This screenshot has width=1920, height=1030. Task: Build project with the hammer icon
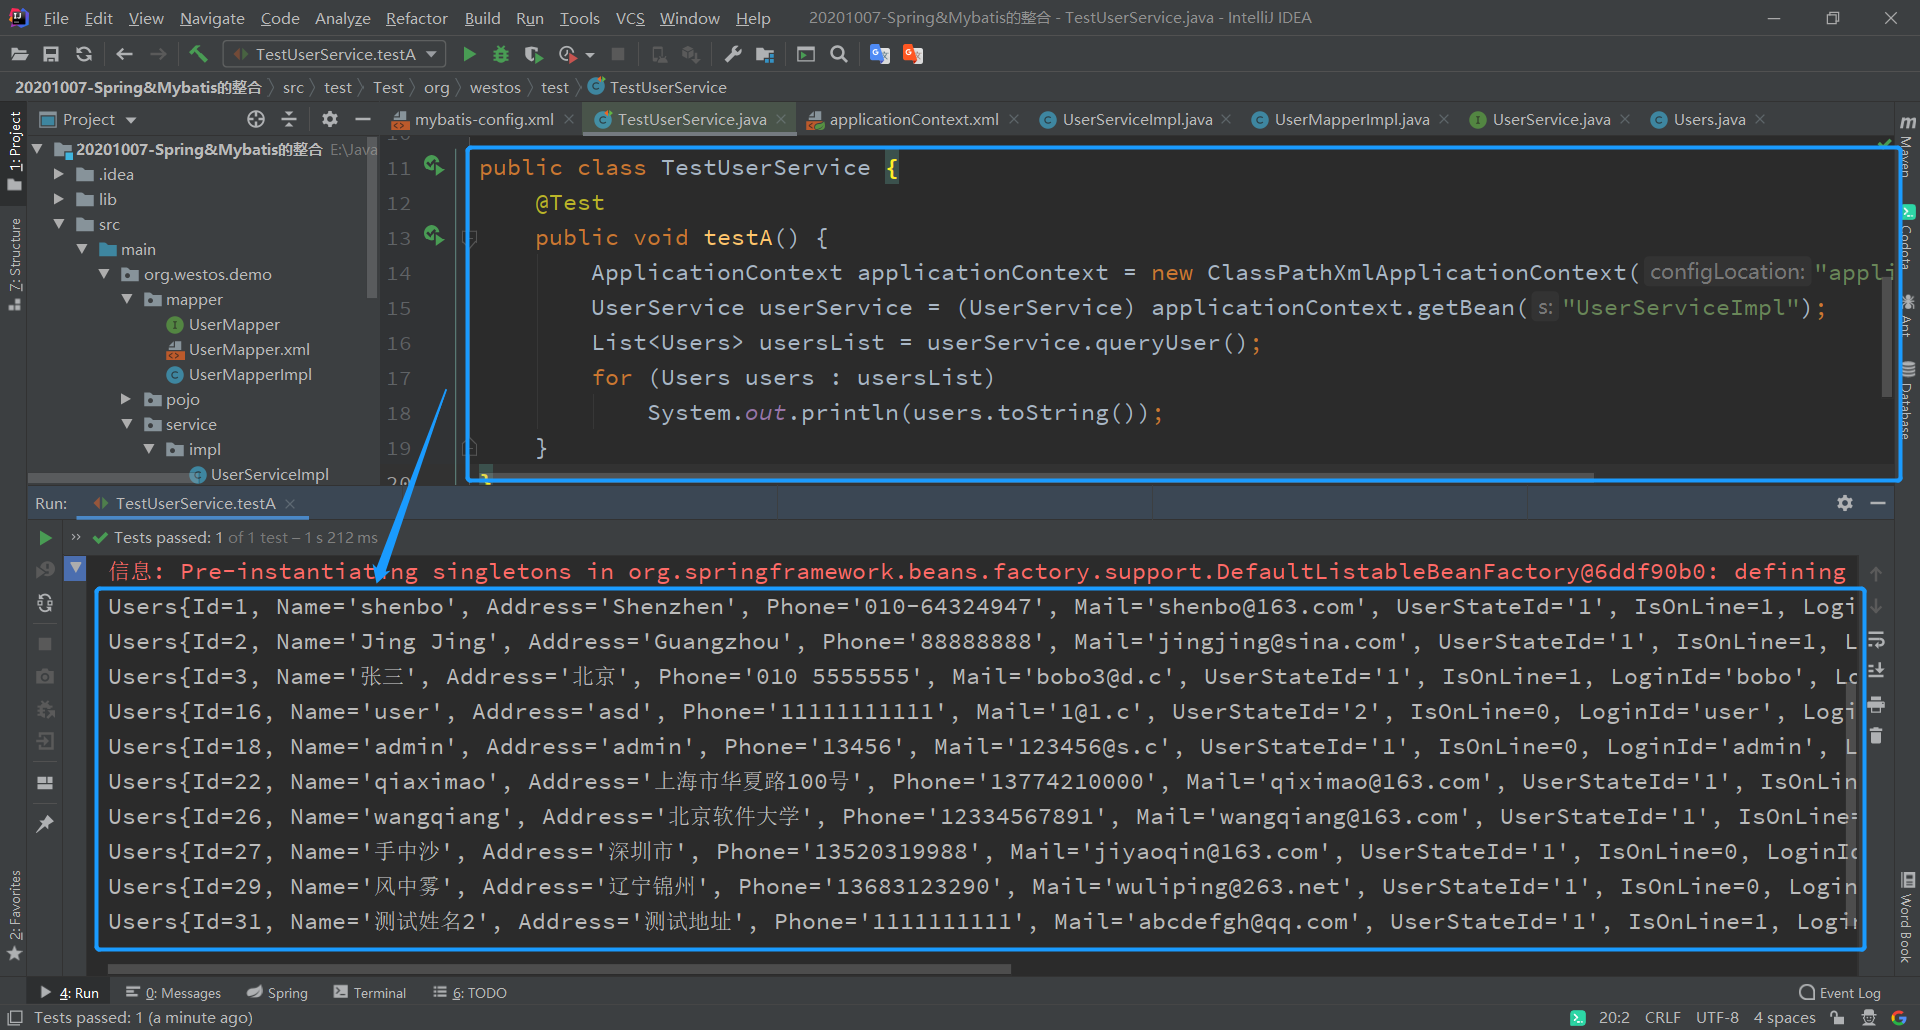pos(198,54)
